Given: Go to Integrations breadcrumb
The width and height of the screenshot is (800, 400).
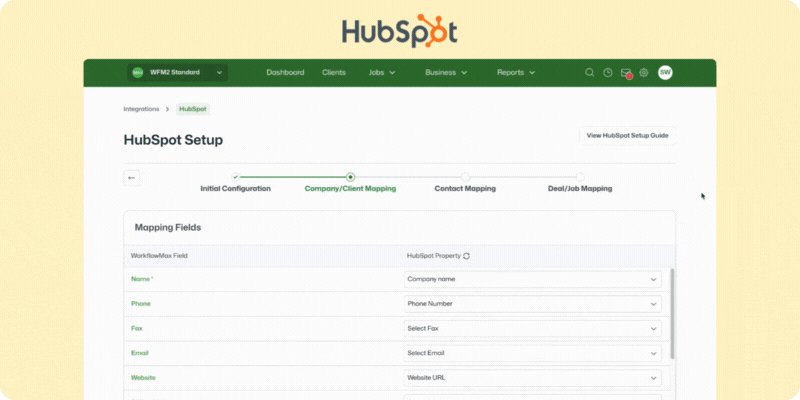Looking at the screenshot, I should tap(141, 109).
